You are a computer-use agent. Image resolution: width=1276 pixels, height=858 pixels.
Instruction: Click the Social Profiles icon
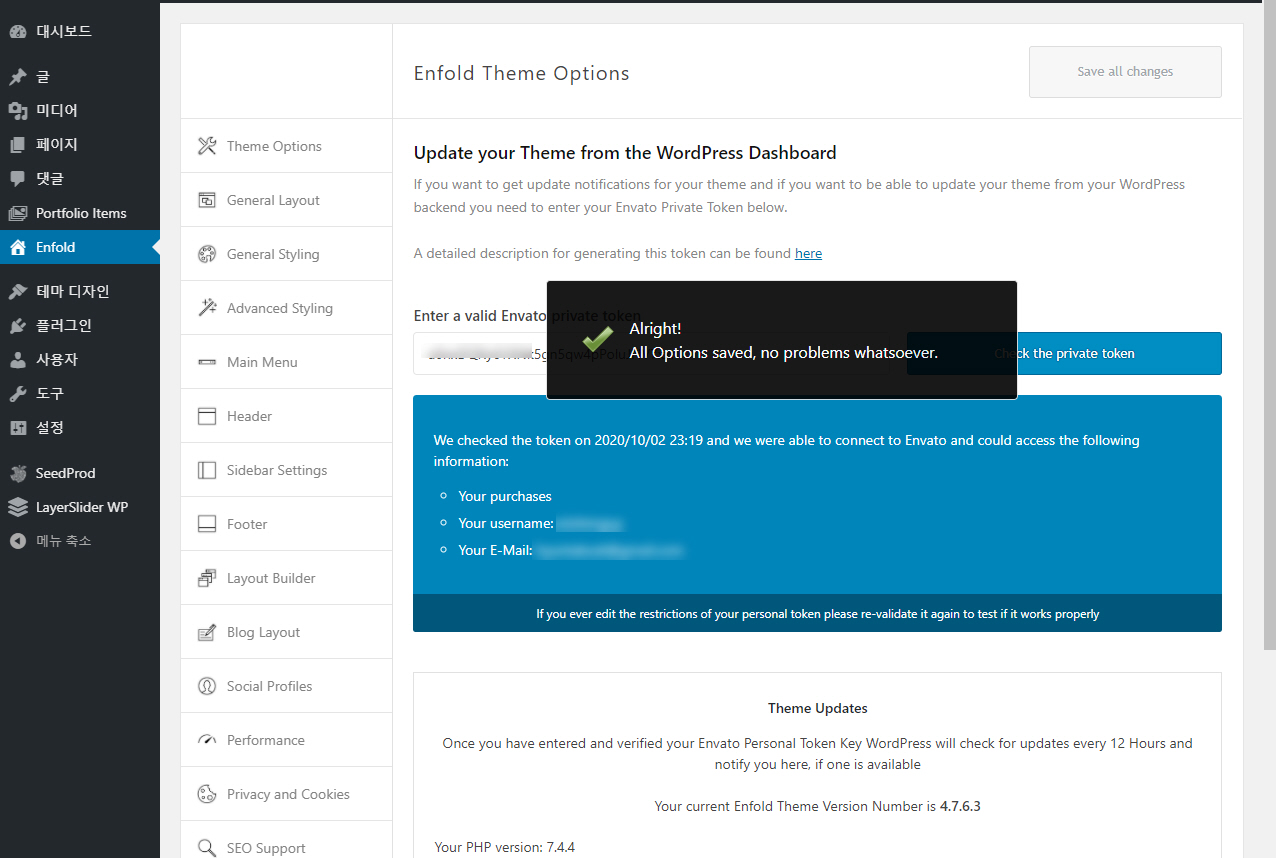point(207,686)
